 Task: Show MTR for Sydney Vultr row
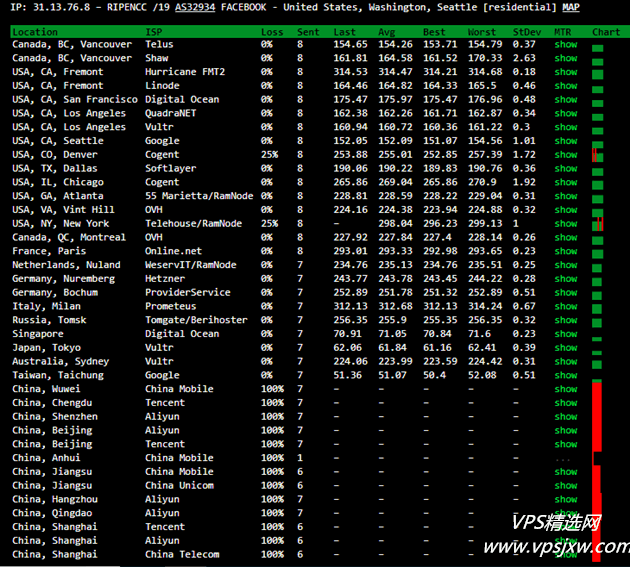pos(566,362)
